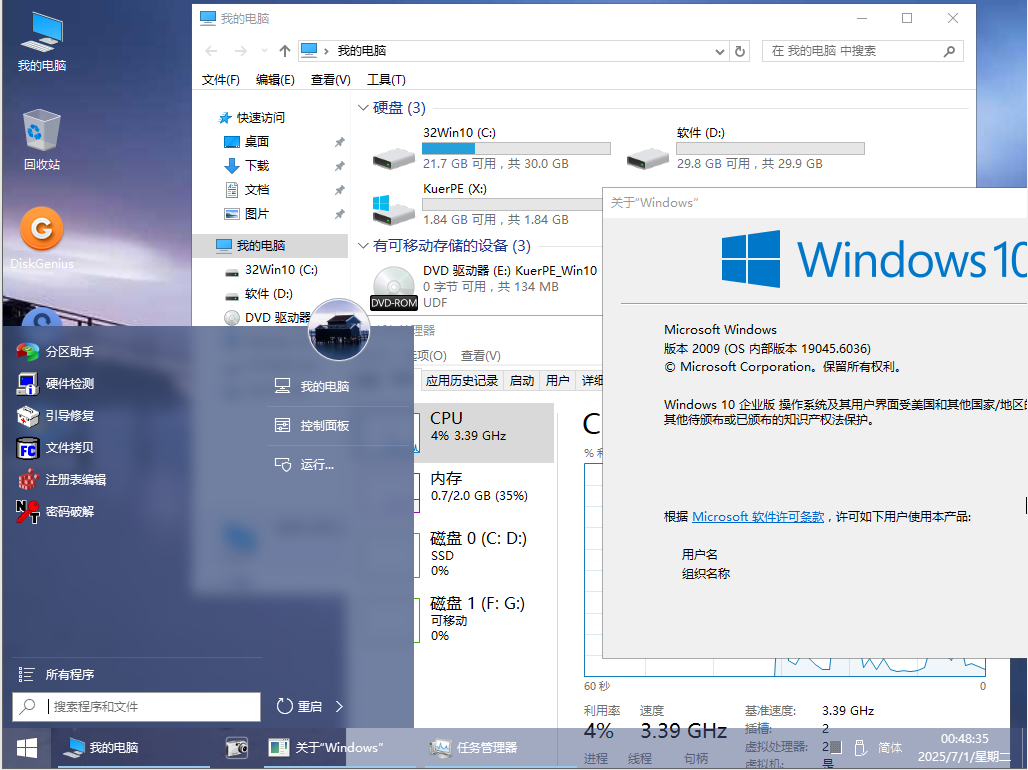Go up one level in Explorer

click(285, 51)
